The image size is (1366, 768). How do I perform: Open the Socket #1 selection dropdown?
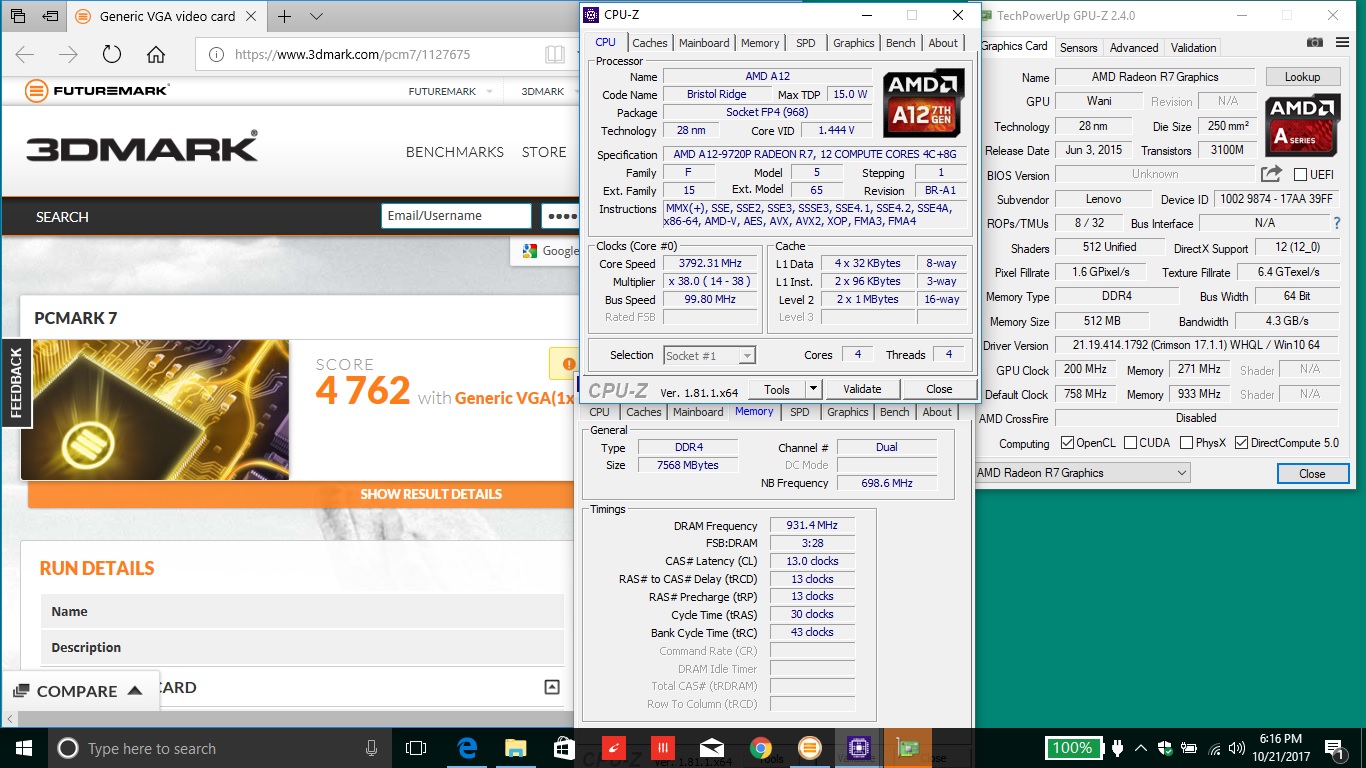point(709,355)
